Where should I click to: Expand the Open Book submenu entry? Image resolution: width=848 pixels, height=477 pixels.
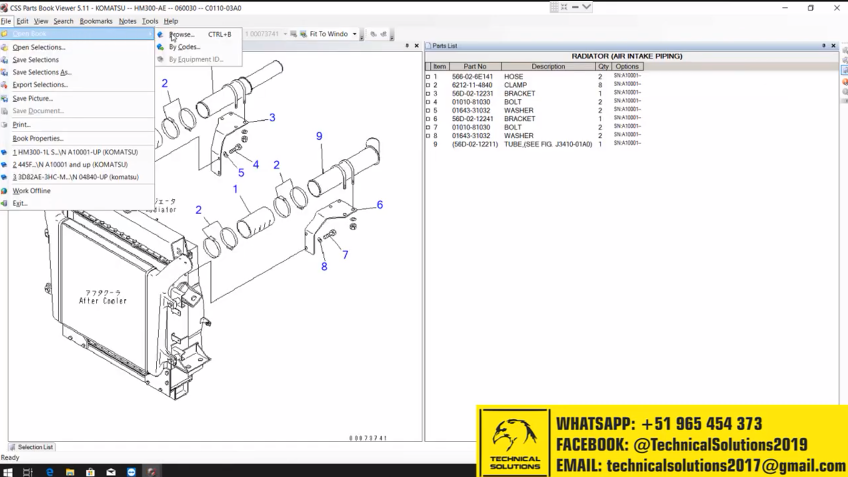click(x=76, y=34)
